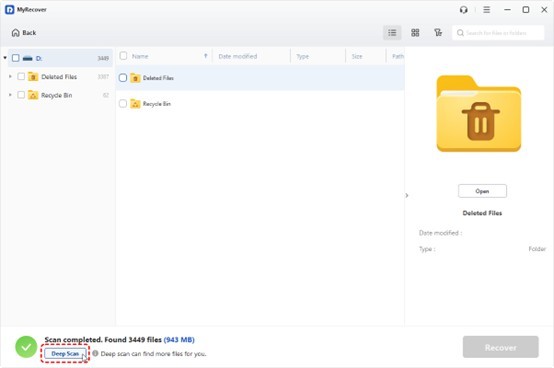Screen dimensions: 554x368
Task: Click Recycle Bin folder icon in list
Action: coord(135,103)
